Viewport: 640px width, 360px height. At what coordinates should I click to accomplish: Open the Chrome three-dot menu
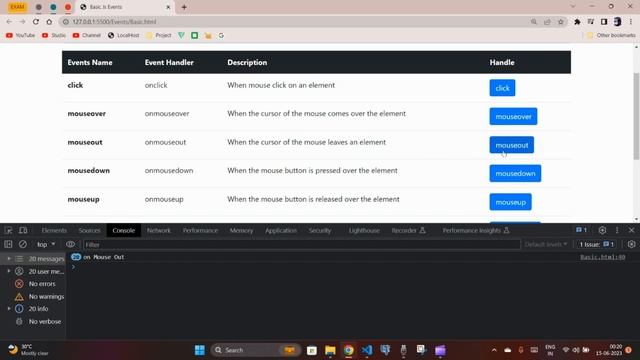click(631, 22)
